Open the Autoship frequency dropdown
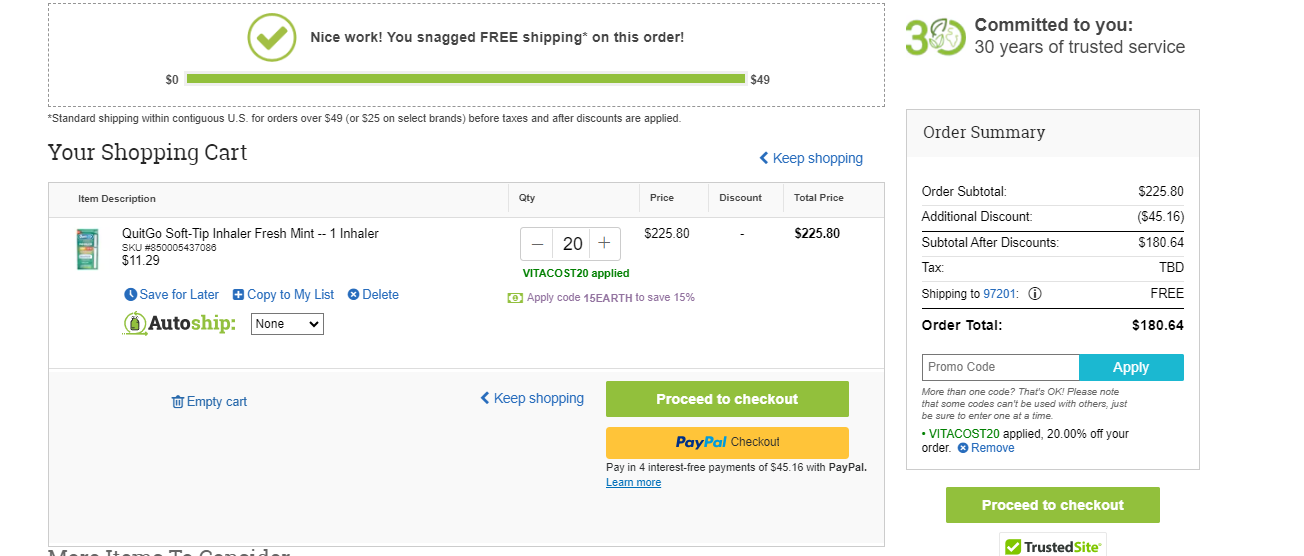 pos(287,324)
